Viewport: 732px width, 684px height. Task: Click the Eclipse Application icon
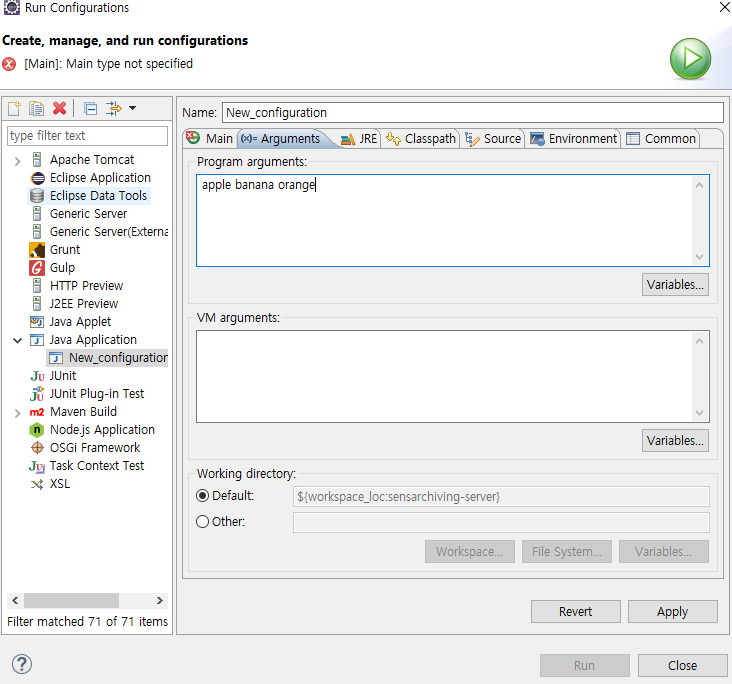(37, 178)
